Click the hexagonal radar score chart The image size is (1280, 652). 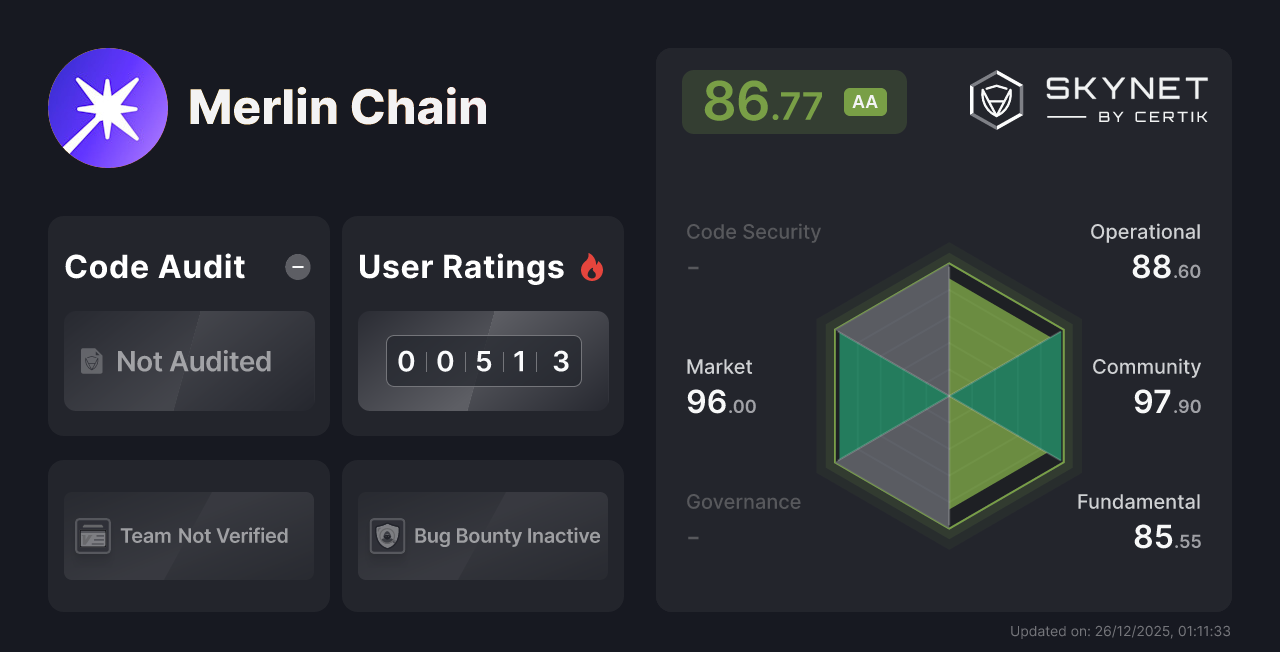click(x=948, y=397)
